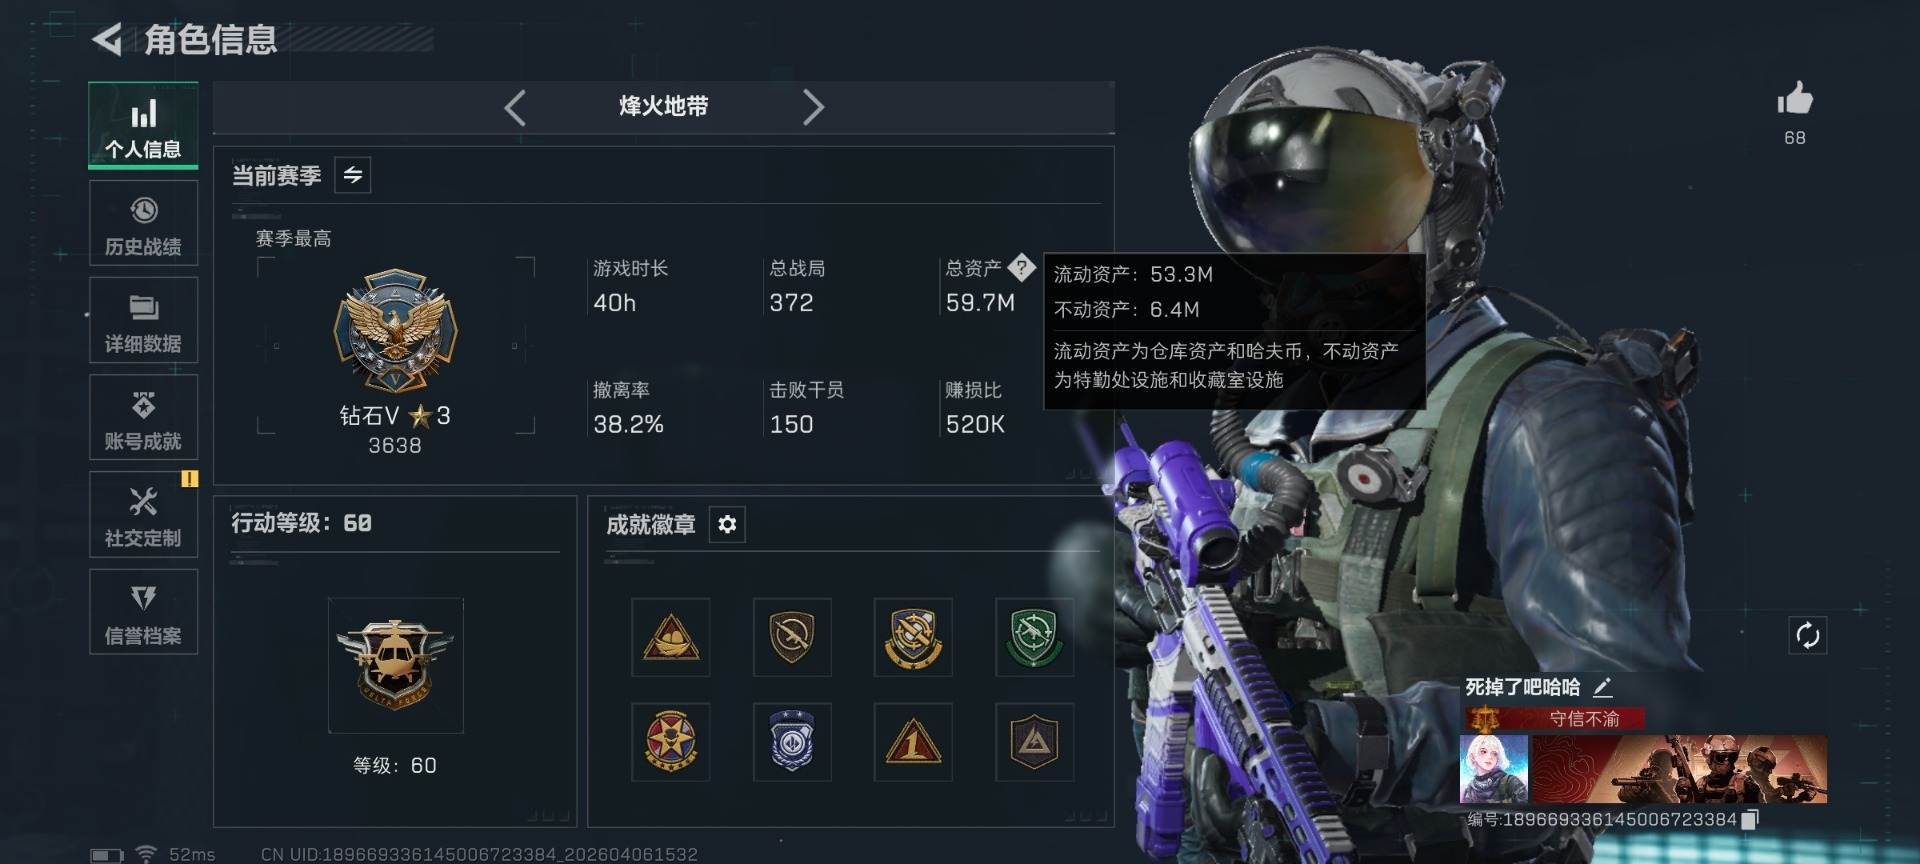The width and height of the screenshot is (1920, 864).
Task: Open 社交定制 with the alert marker
Action: pyautogui.click(x=143, y=515)
